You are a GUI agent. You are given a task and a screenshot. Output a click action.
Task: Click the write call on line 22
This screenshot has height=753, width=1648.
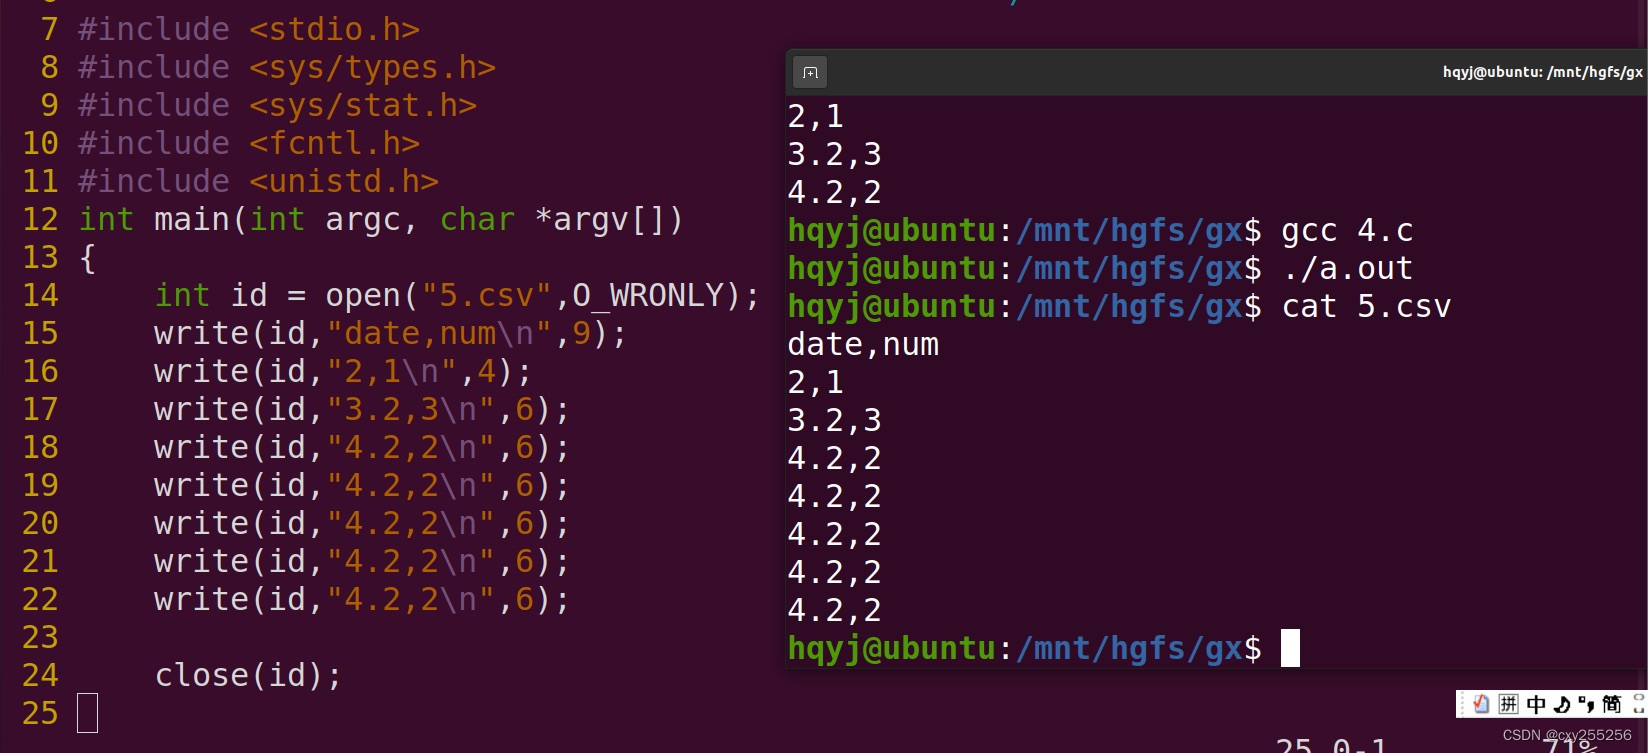point(362,599)
